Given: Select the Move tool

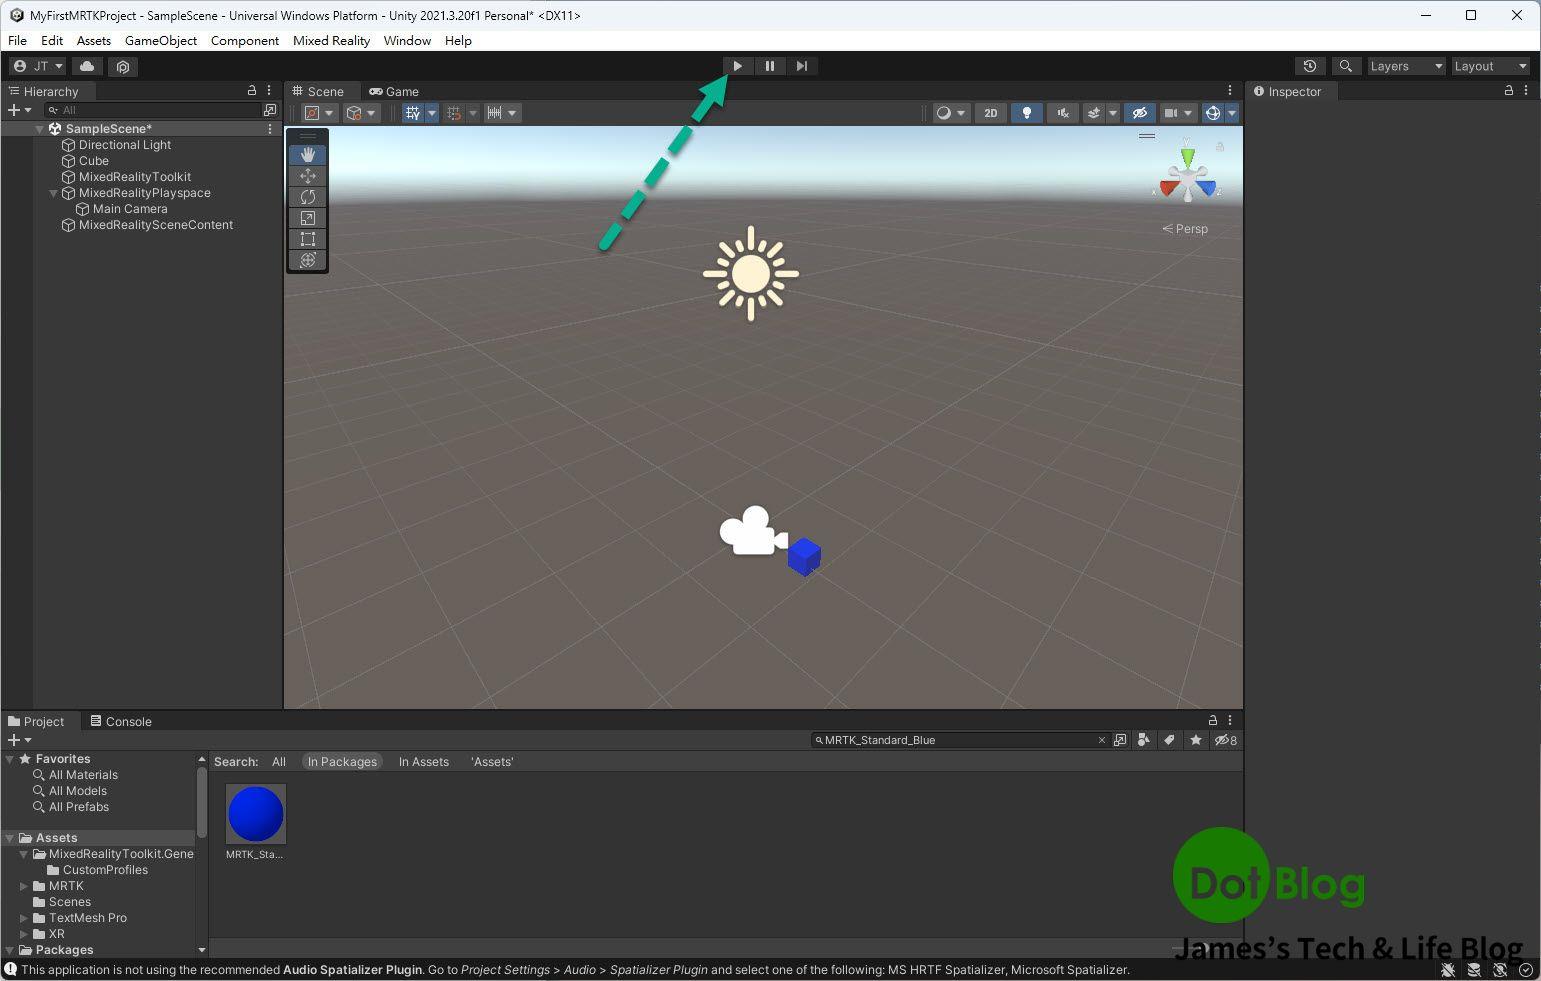Looking at the screenshot, I should (x=308, y=176).
